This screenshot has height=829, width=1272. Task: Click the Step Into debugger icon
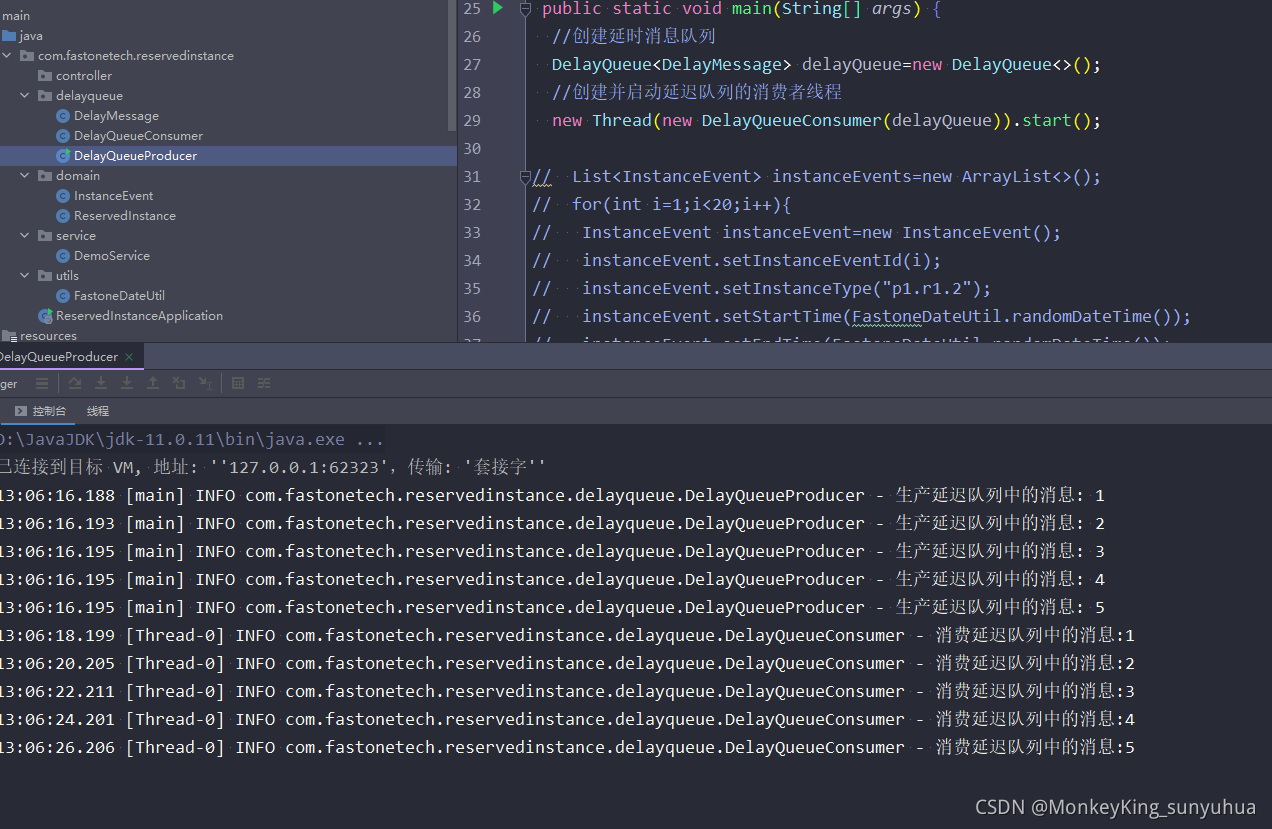tap(101, 383)
